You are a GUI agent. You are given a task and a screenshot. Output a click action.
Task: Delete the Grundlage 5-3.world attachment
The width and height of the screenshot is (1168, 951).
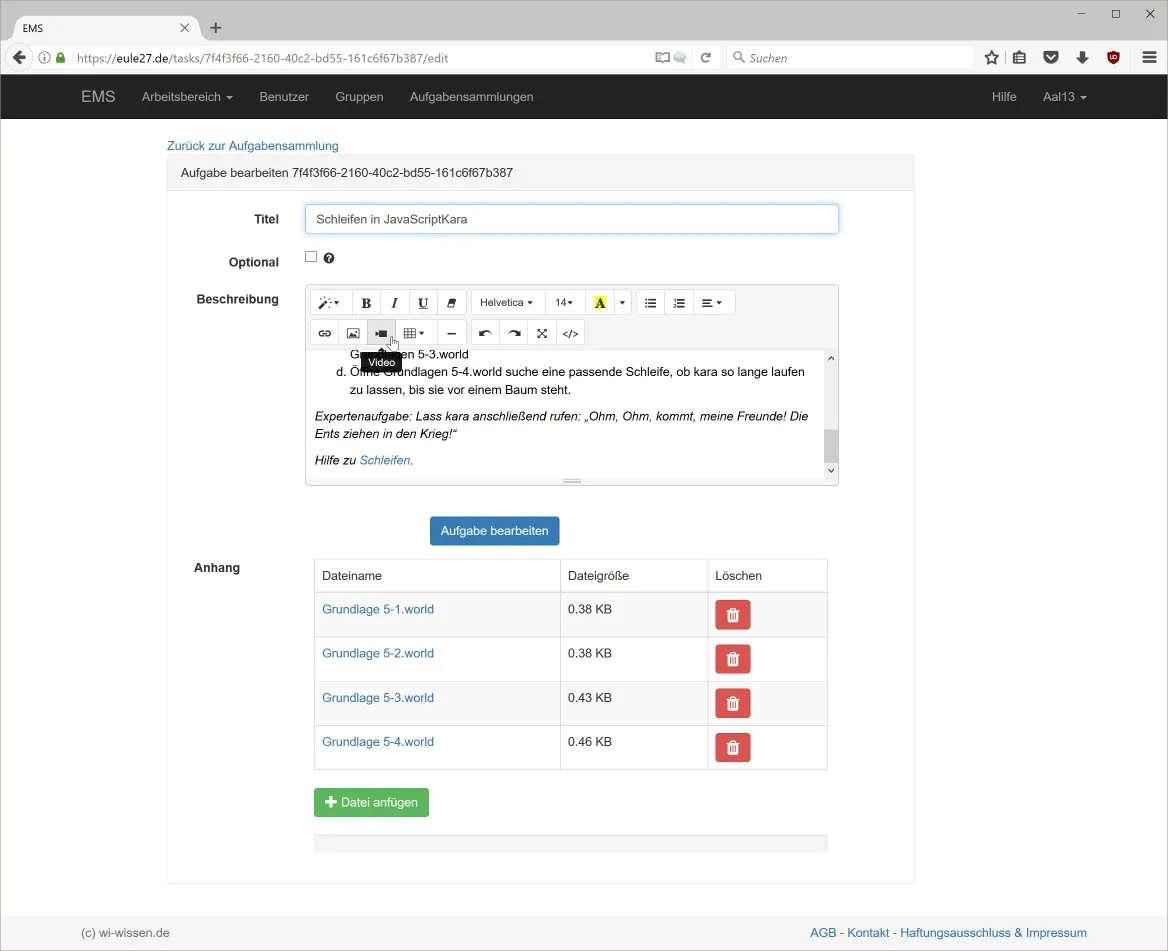733,704
